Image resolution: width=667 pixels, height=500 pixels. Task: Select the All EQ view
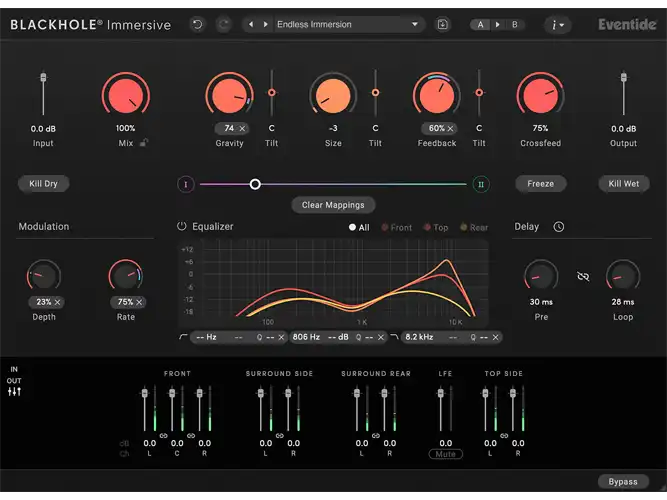coord(359,227)
